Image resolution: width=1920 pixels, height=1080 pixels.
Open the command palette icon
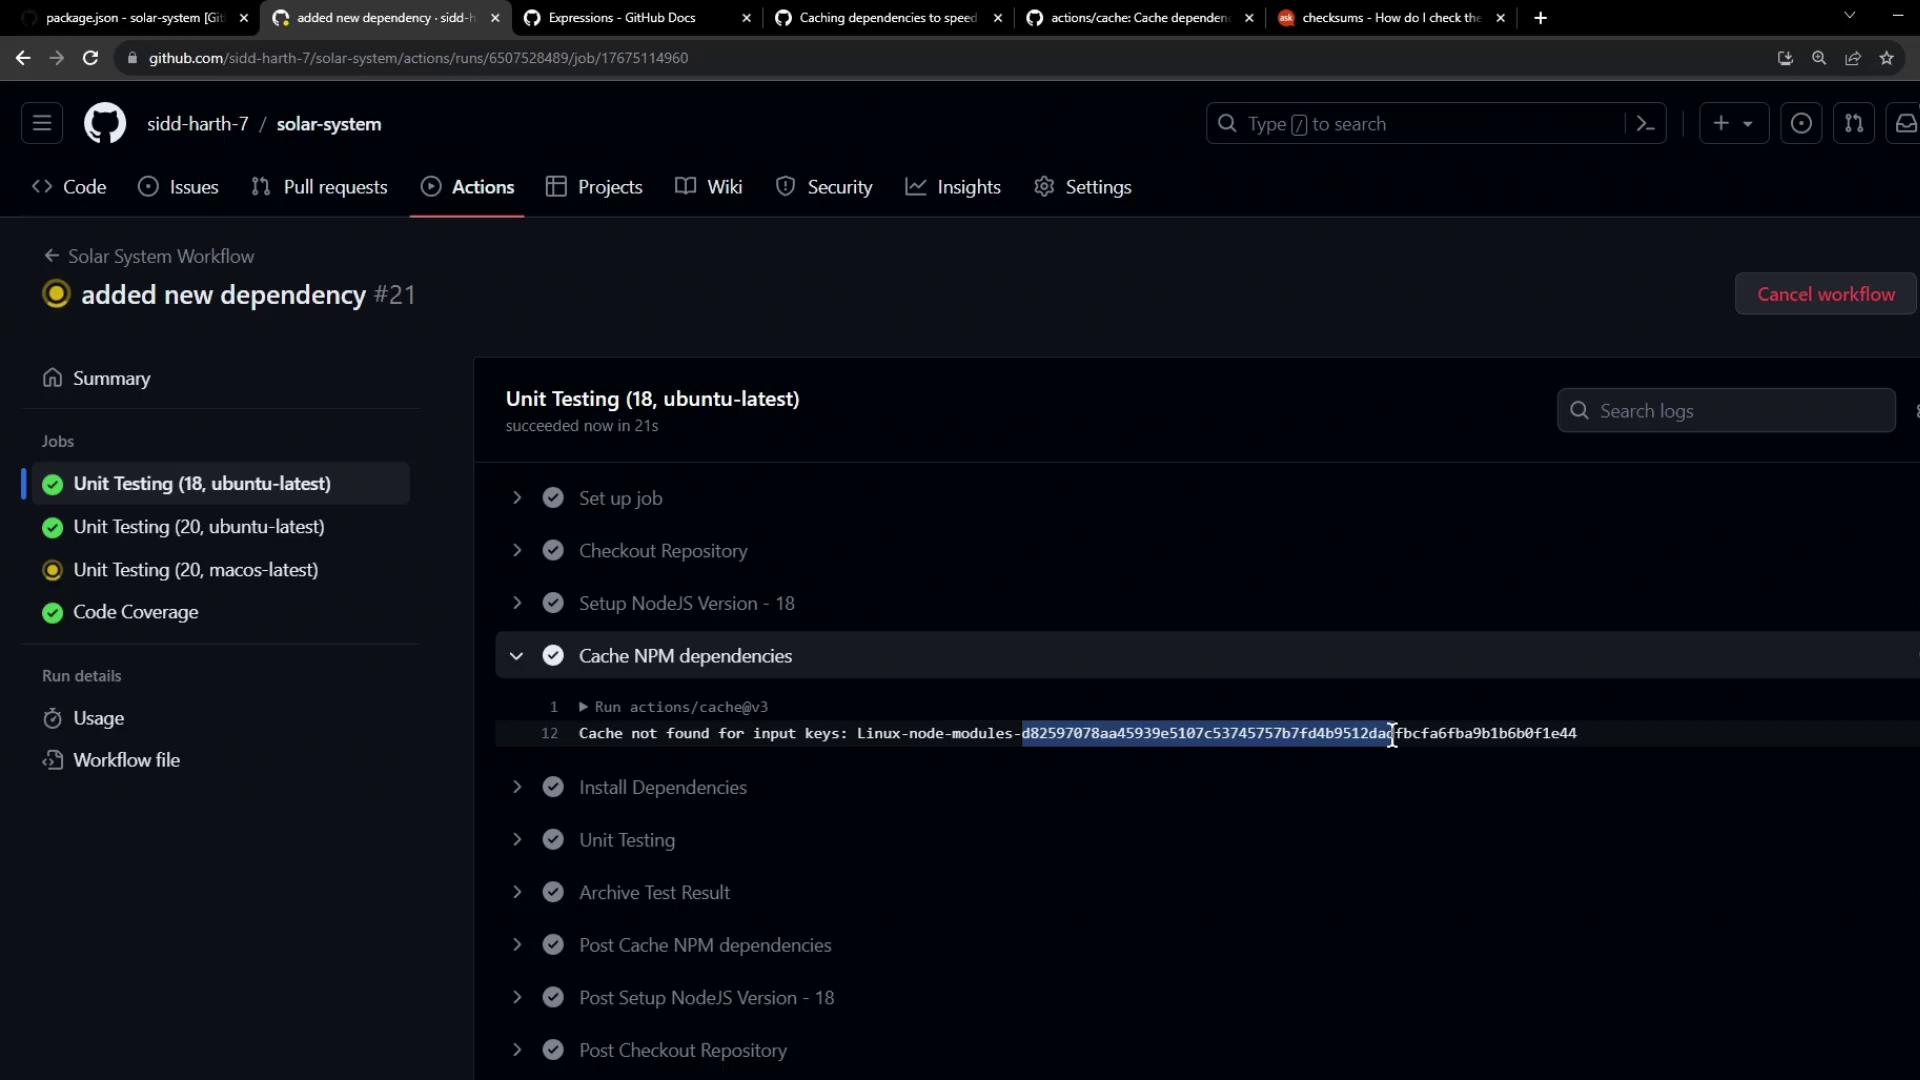pyautogui.click(x=1645, y=124)
